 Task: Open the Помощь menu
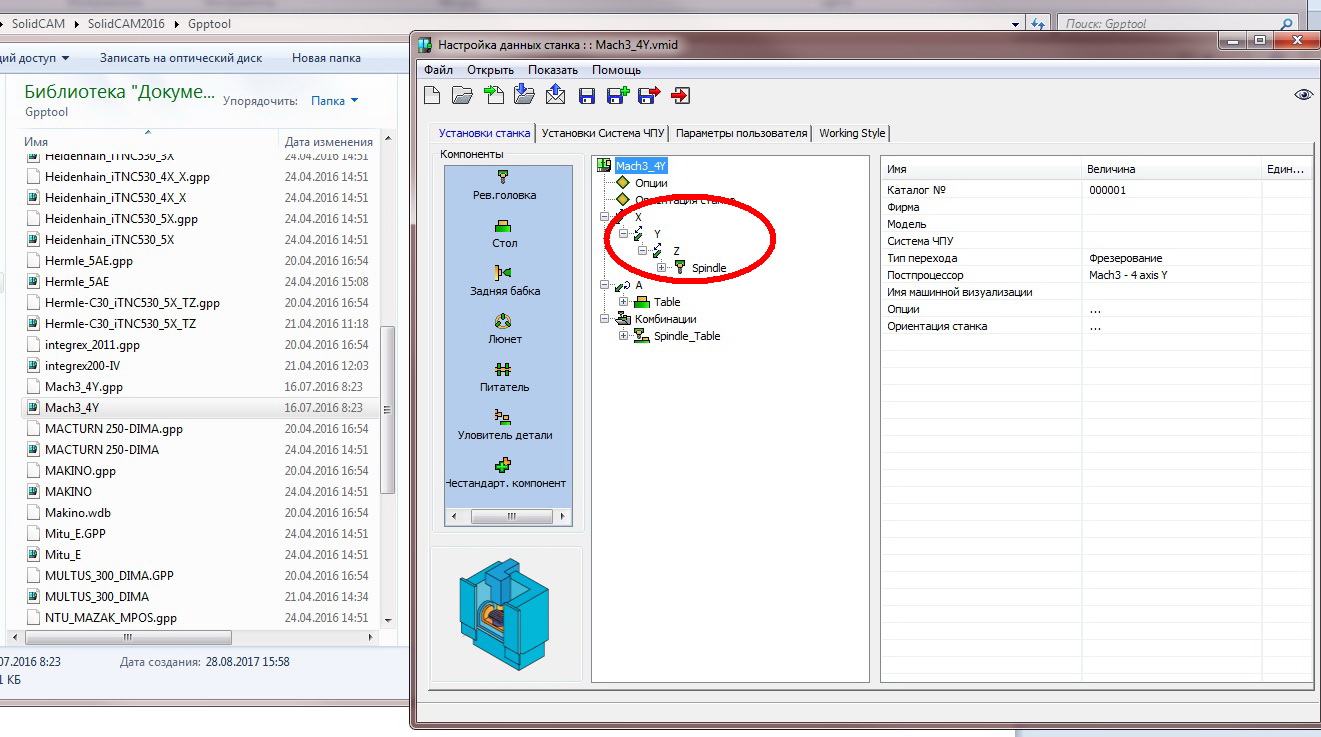[x=616, y=70]
